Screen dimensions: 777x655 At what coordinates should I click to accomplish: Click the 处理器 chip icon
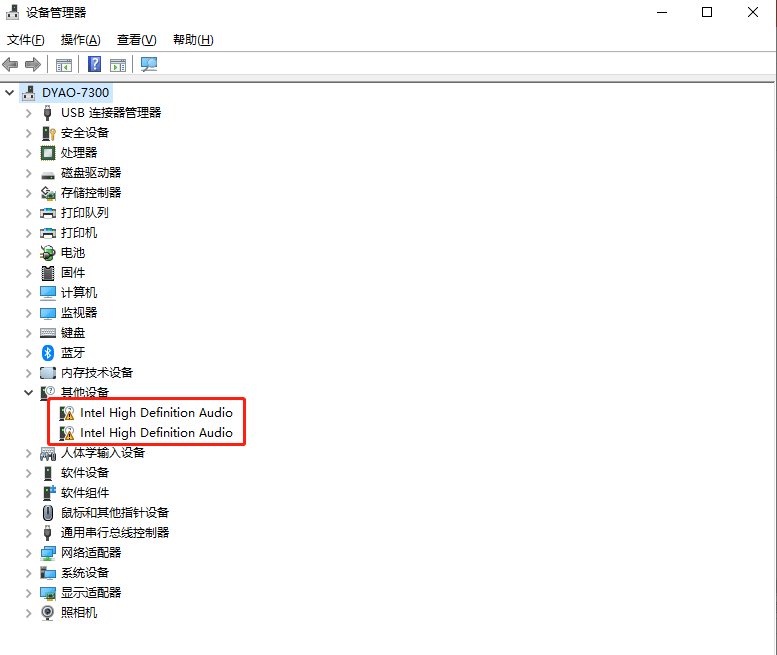coord(48,153)
